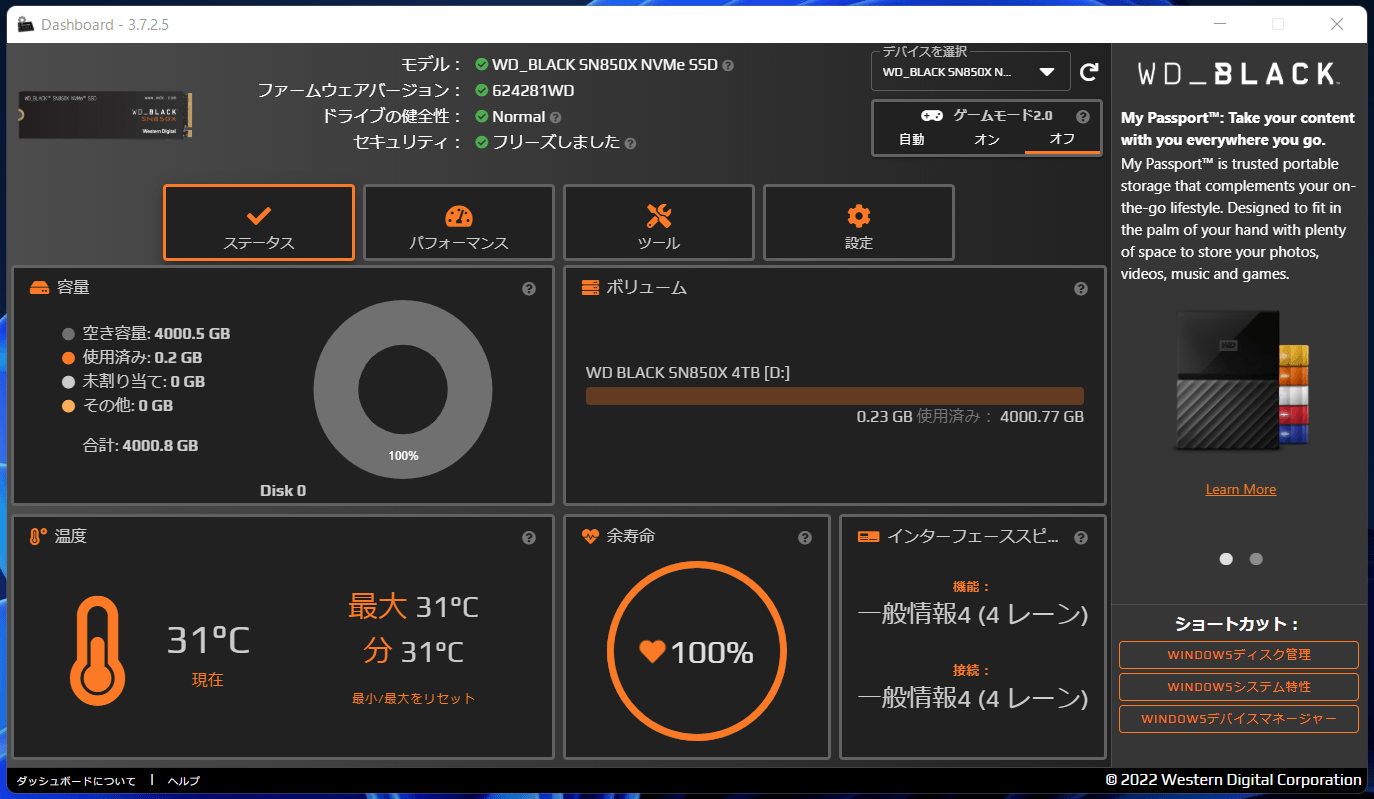Refresh the device list

[x=1090, y=72]
